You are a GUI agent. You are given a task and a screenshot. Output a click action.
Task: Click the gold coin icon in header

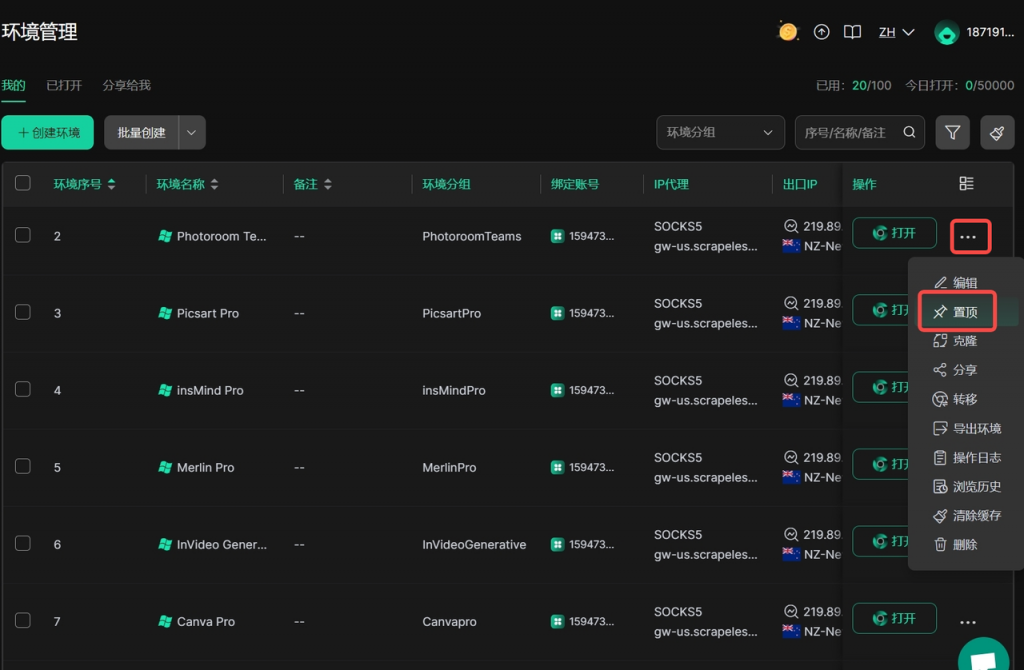coord(788,31)
